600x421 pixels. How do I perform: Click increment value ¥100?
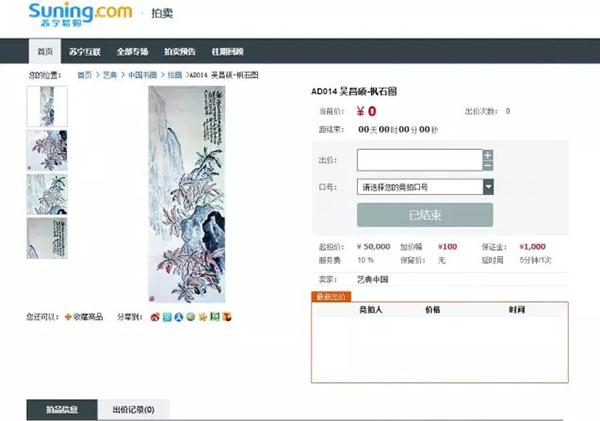(x=447, y=247)
